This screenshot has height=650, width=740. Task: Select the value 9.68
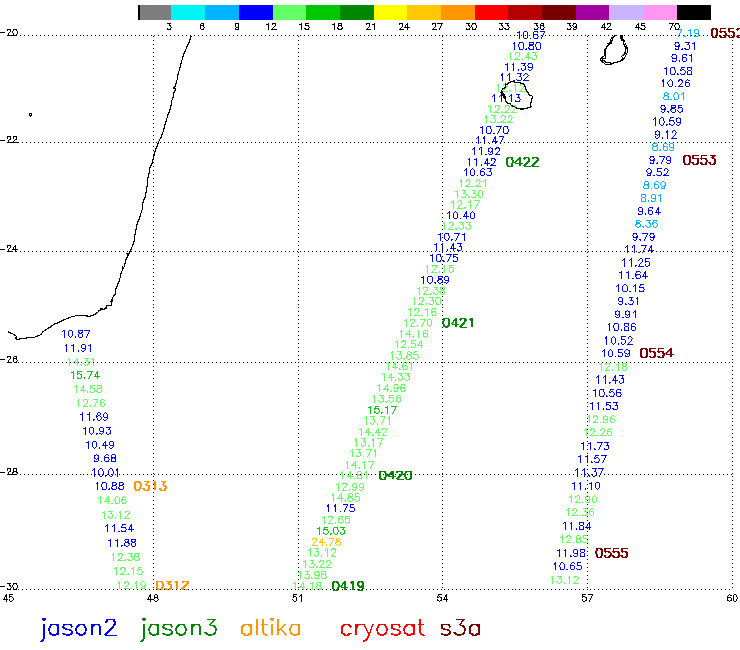click(105, 458)
